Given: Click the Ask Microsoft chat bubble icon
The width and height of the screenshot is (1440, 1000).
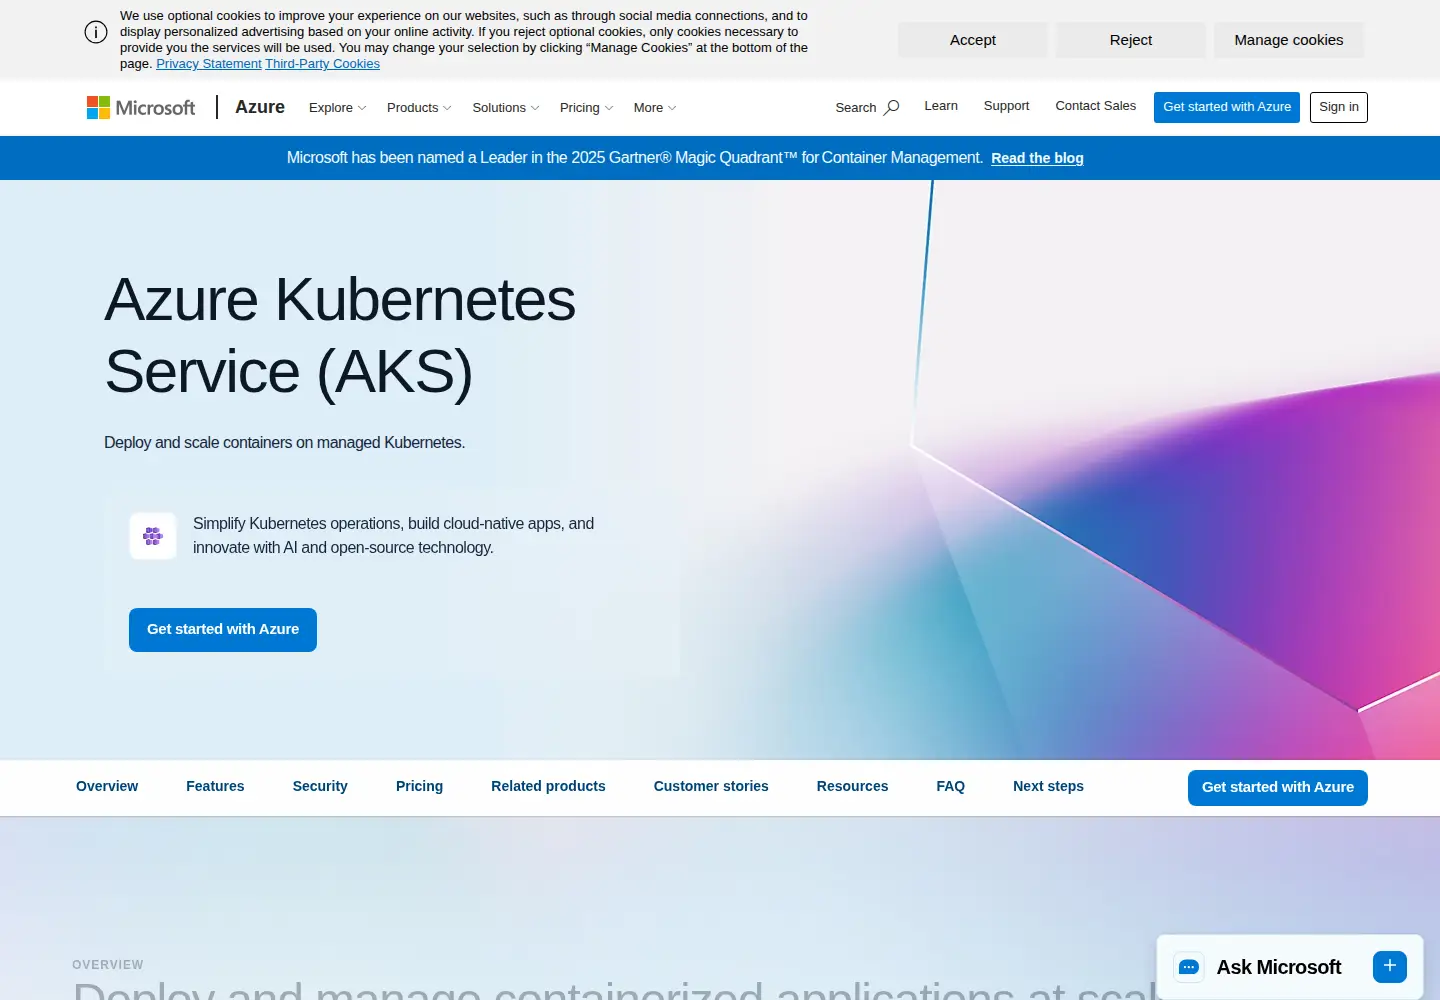Looking at the screenshot, I should pos(1189,967).
